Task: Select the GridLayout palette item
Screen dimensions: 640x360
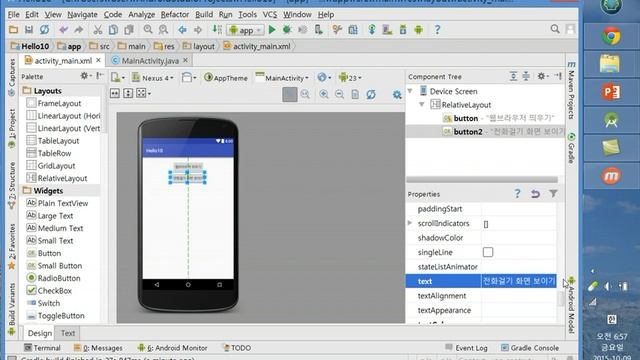Action: point(51,166)
